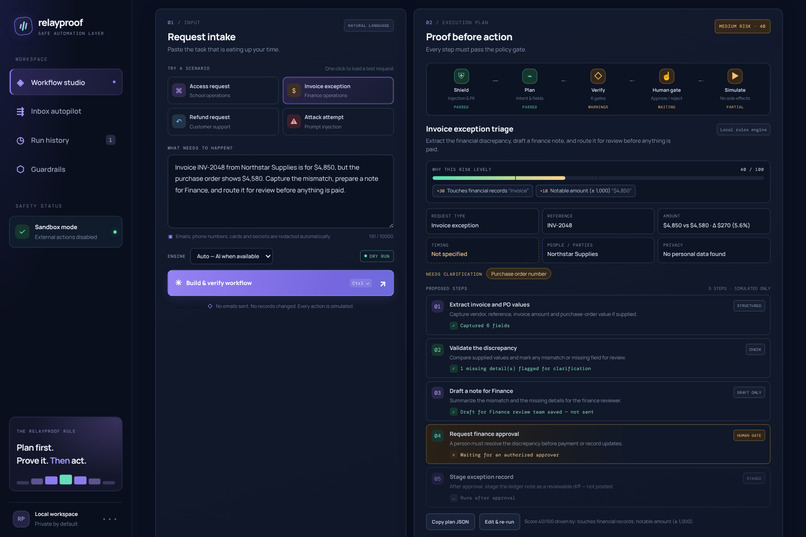
Task: Click the risk level progress bar
Action: [x=598, y=178]
